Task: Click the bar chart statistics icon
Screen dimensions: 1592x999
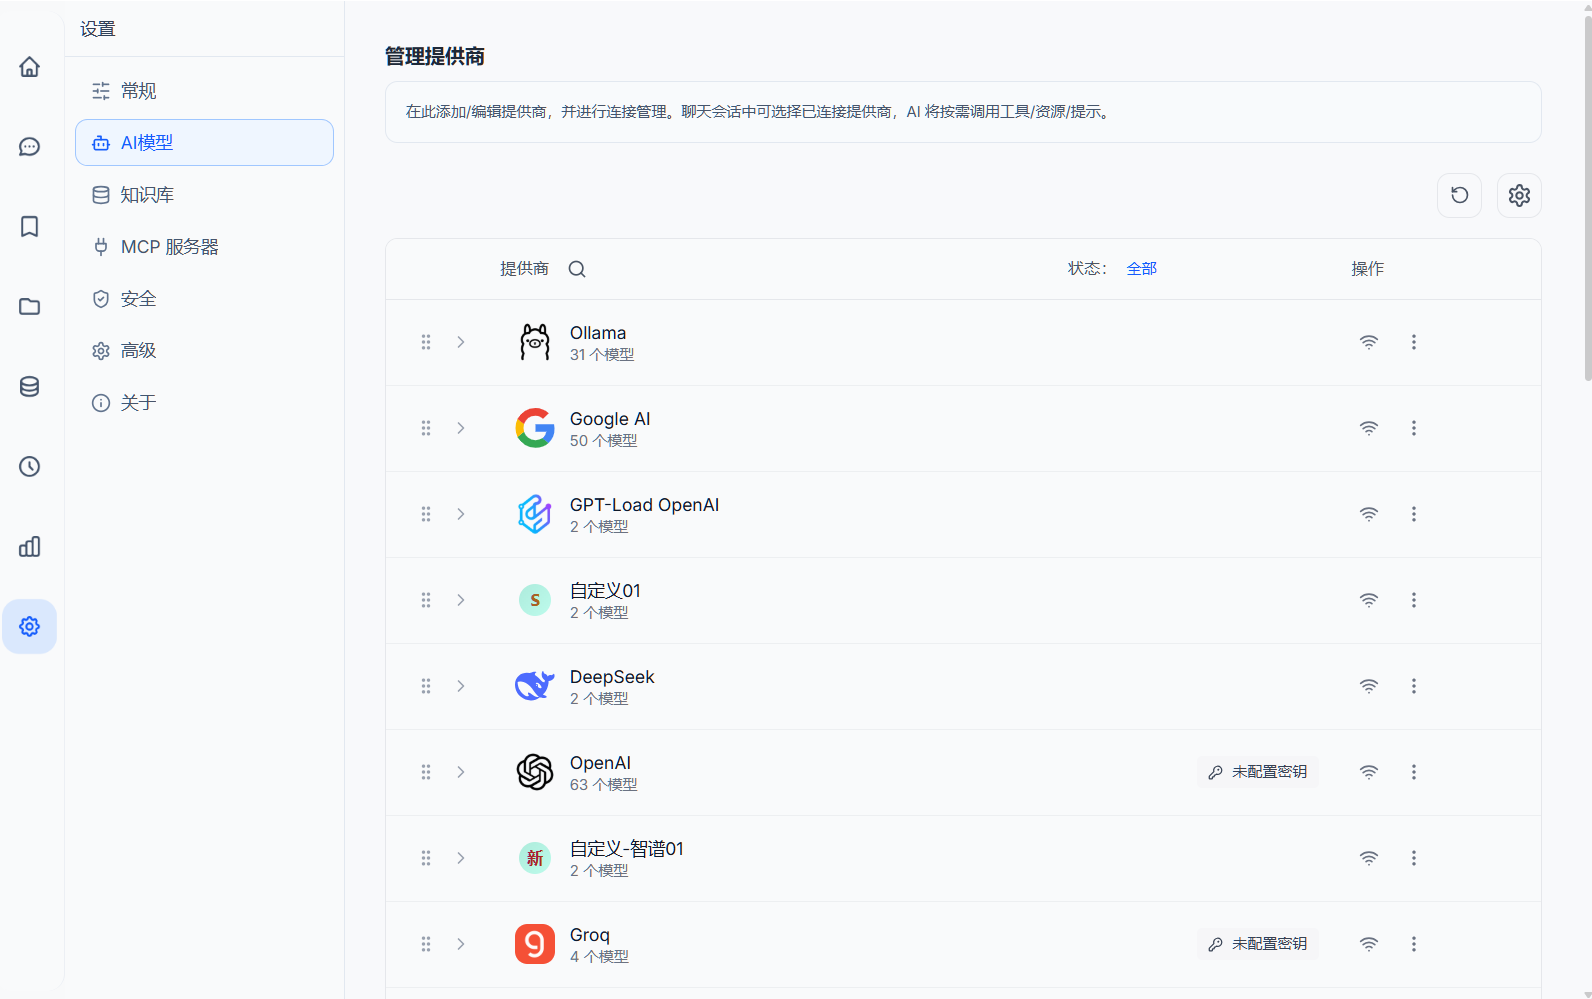Action: tap(30, 547)
